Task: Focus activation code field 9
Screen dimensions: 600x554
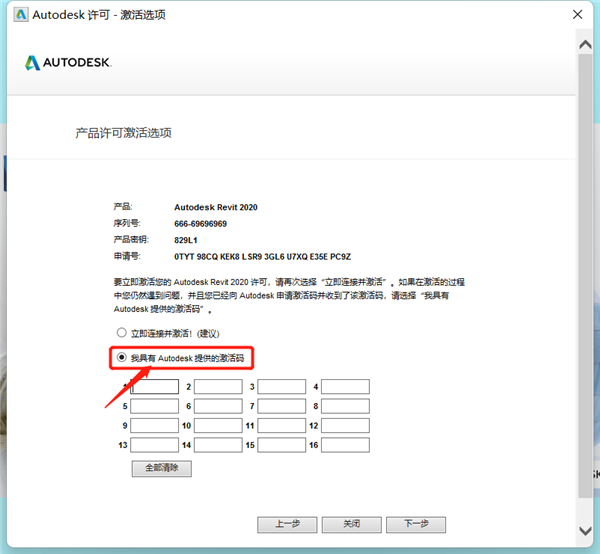Action: 154,426
